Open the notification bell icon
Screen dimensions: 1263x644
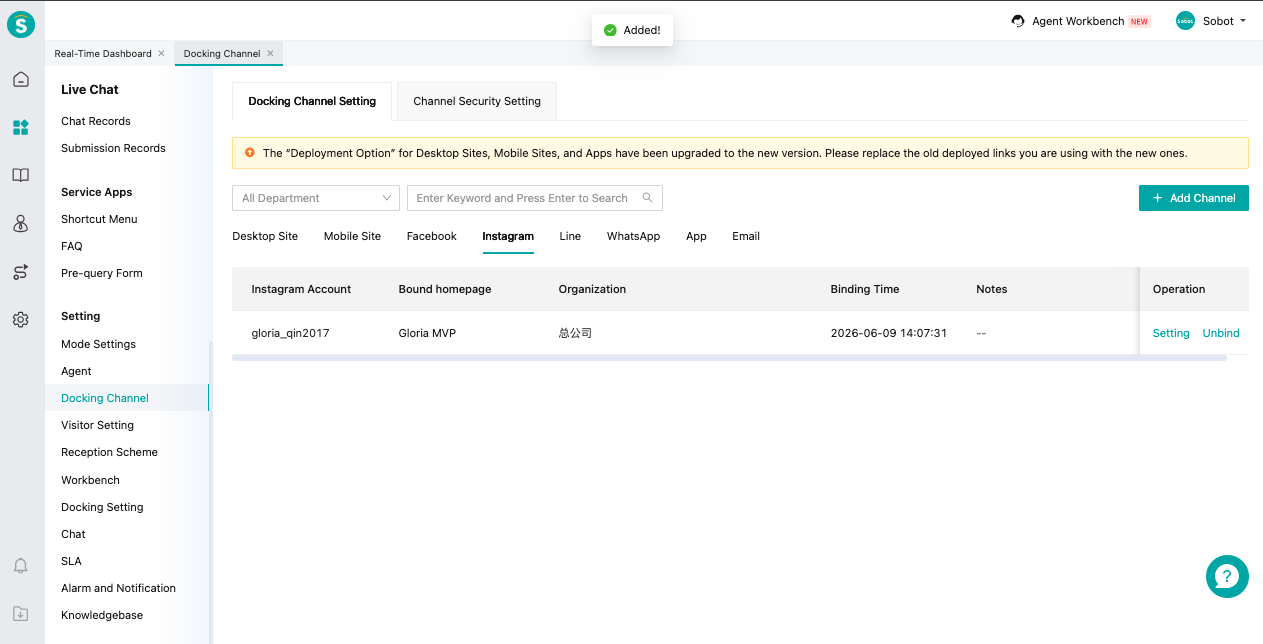(x=21, y=566)
